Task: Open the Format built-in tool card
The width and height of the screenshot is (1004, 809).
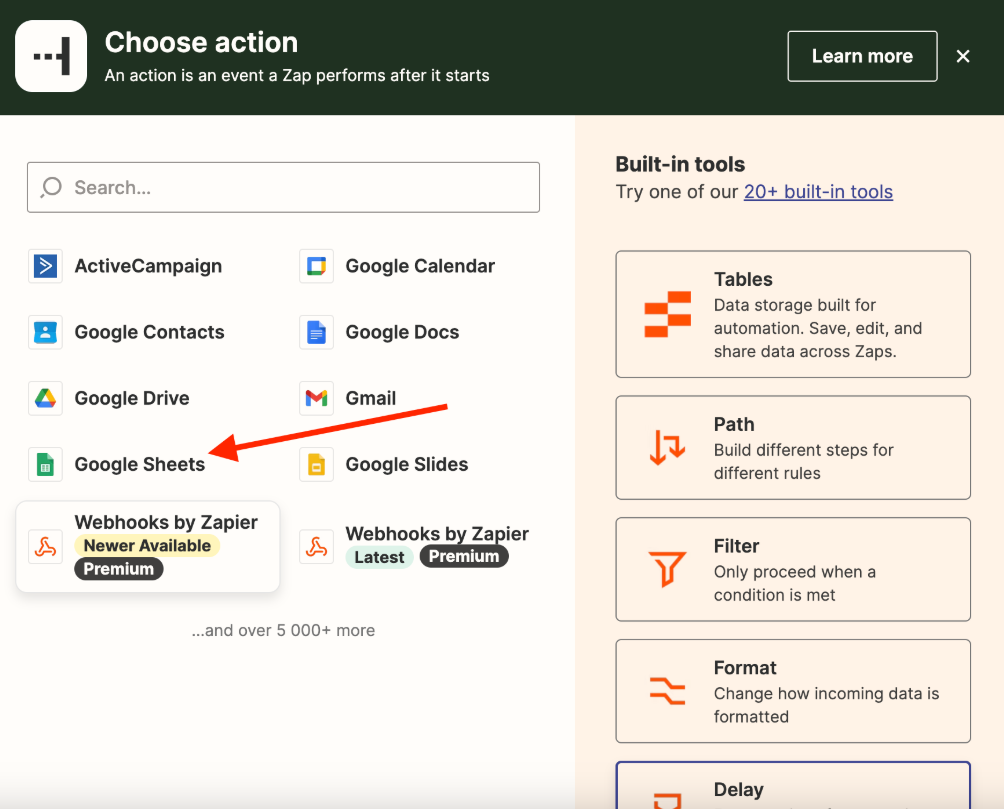Action: [792, 691]
